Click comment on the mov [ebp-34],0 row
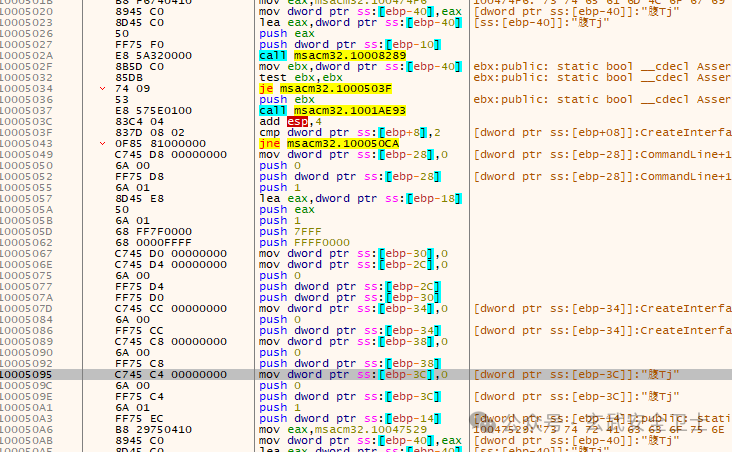The width and height of the screenshot is (732, 452). (x=603, y=309)
